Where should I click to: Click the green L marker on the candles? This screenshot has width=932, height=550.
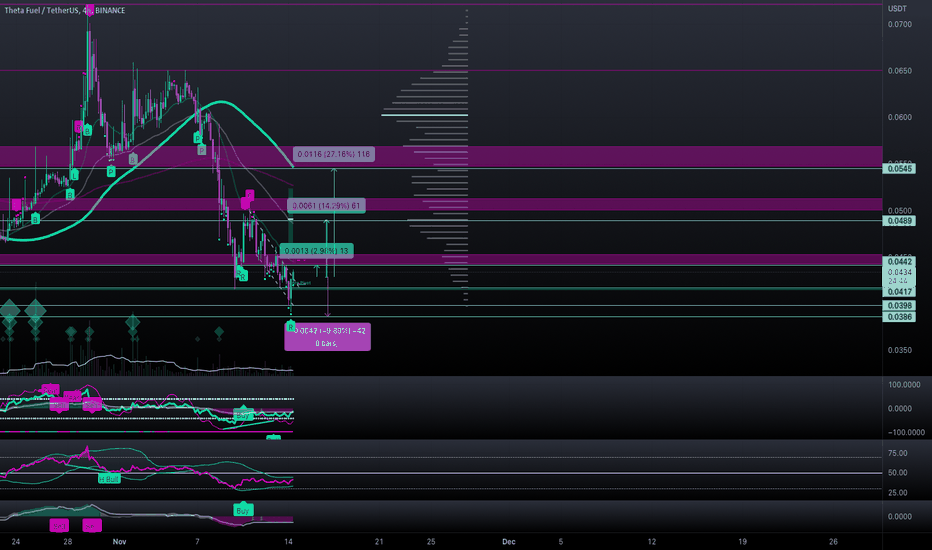pos(74,175)
